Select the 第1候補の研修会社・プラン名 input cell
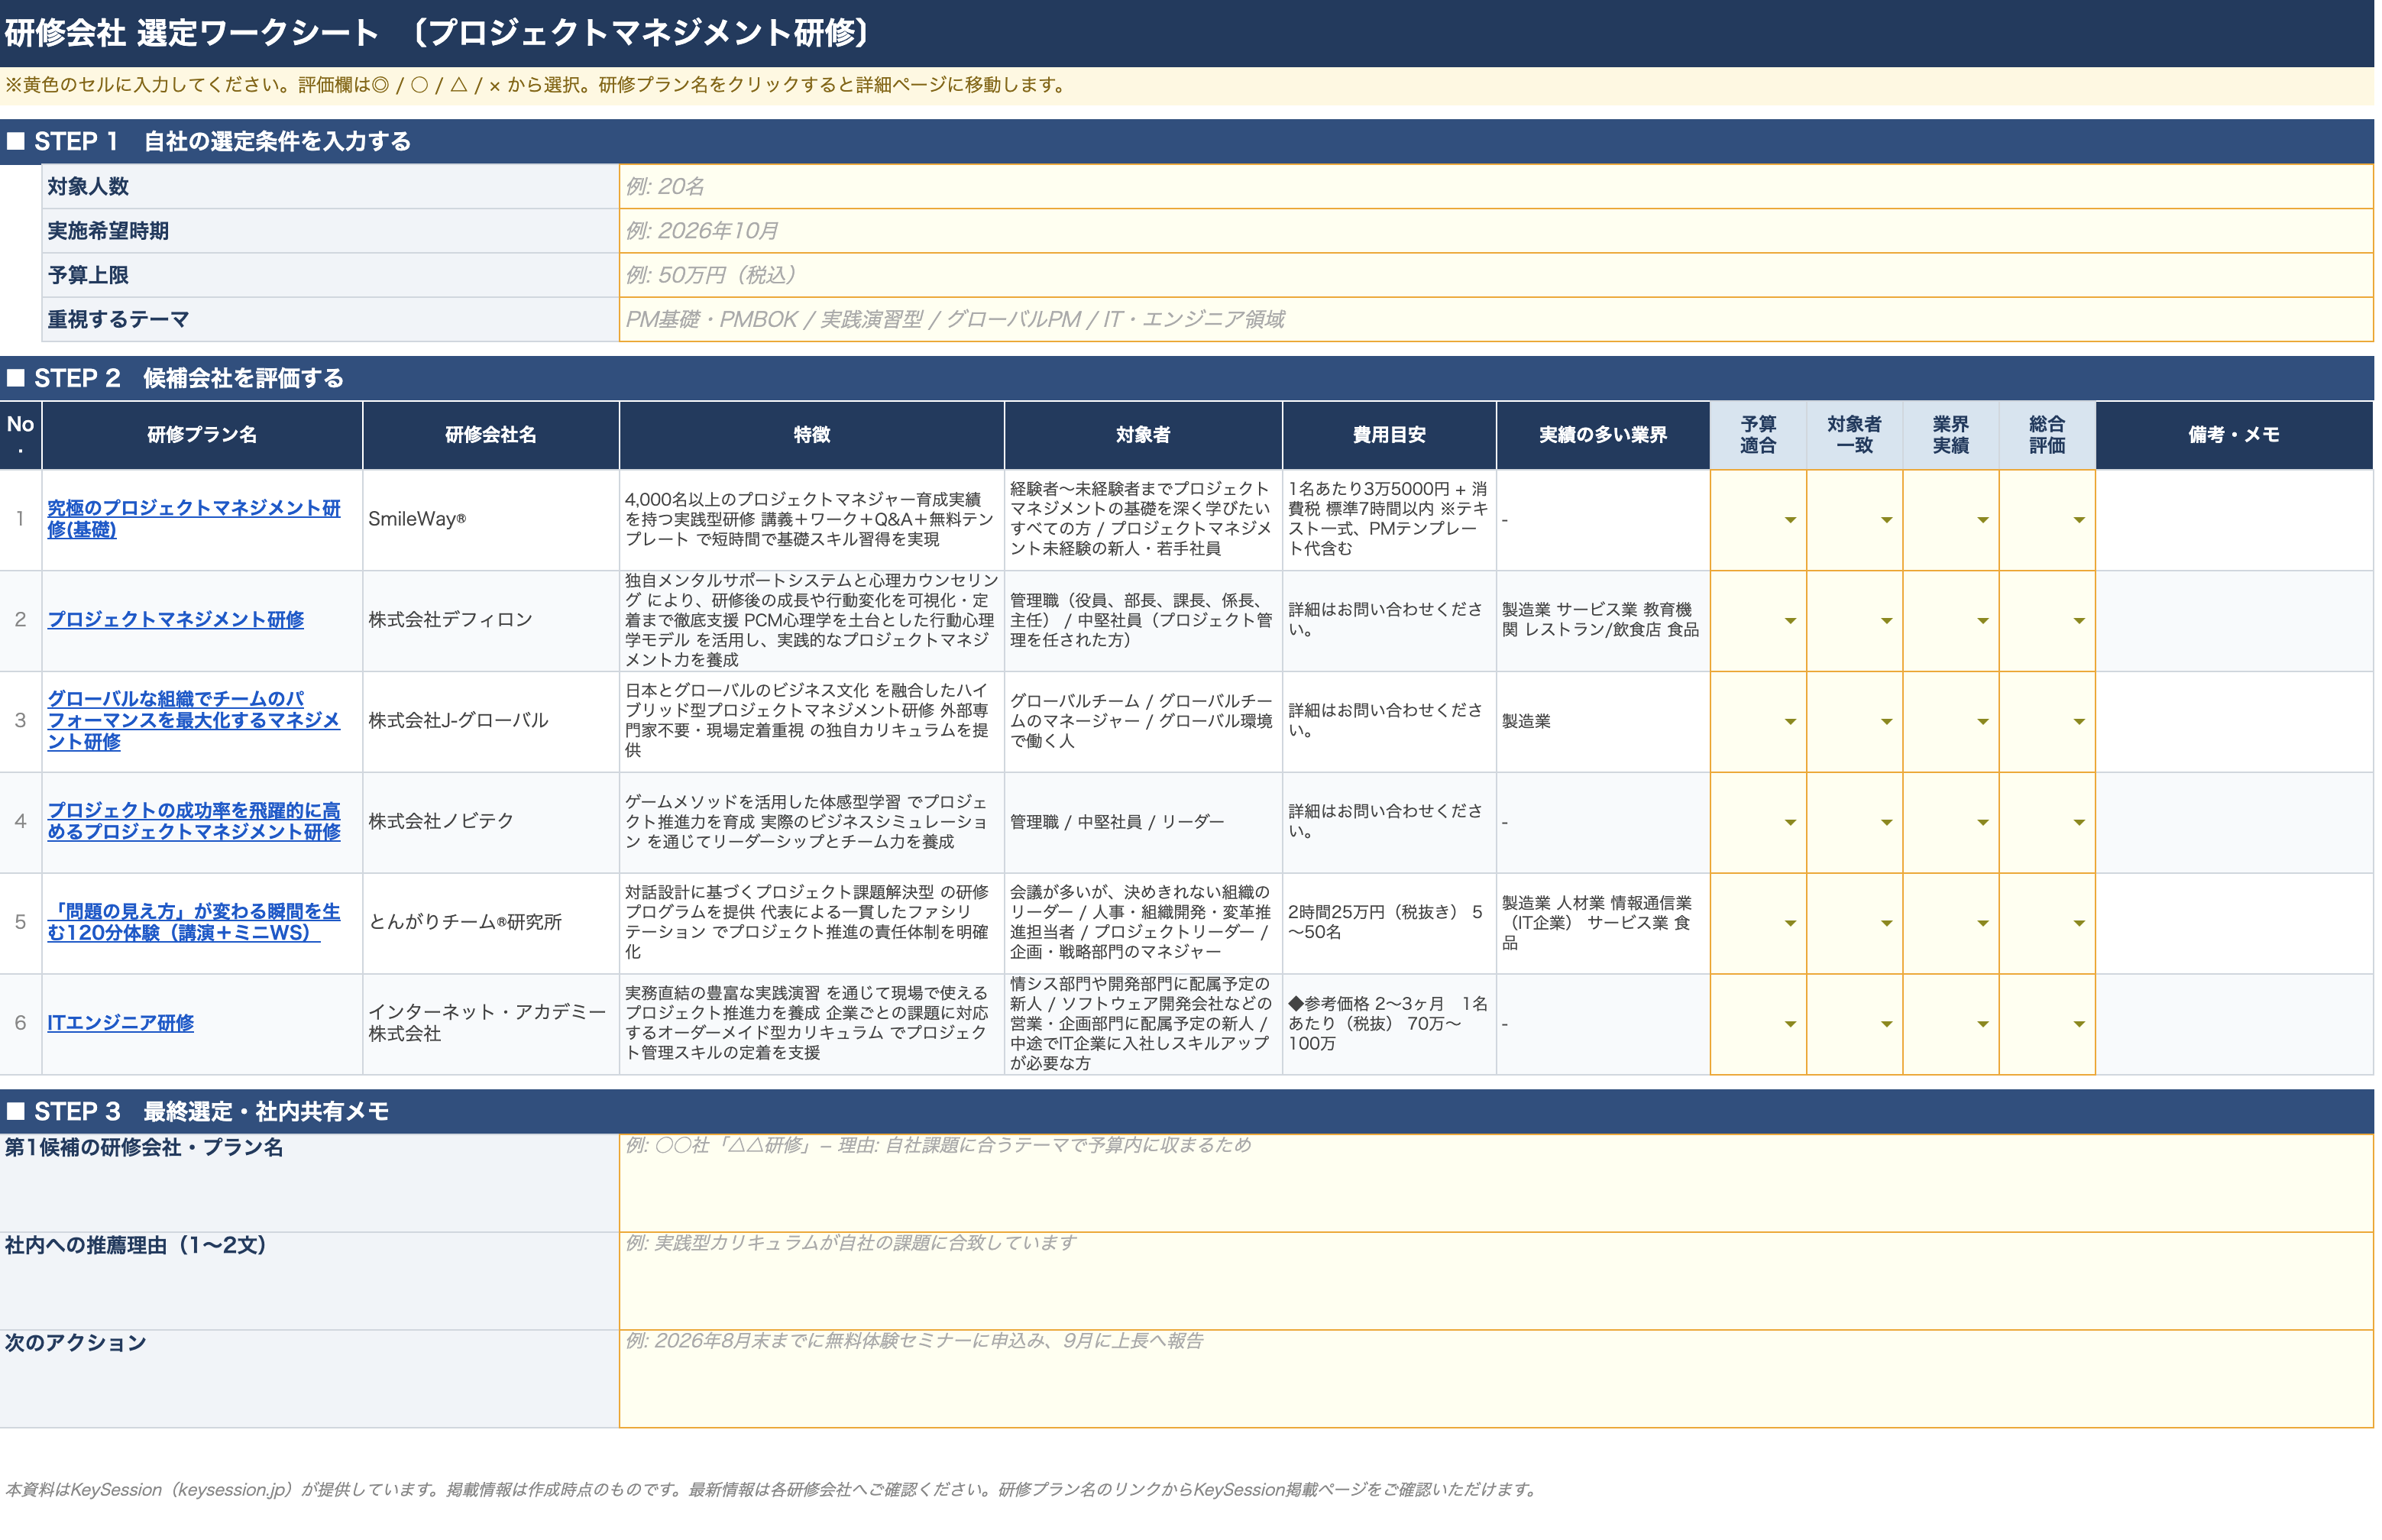Viewport: 2382px width, 1540px height. click(1496, 1184)
